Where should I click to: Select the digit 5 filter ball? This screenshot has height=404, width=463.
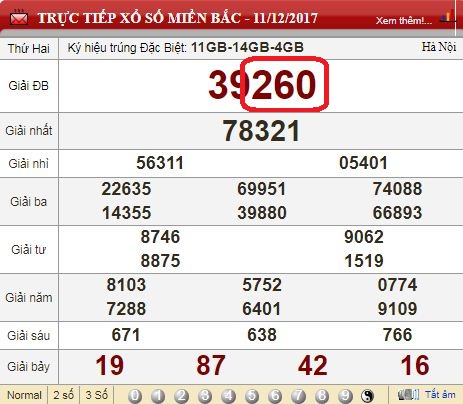[x=252, y=396]
